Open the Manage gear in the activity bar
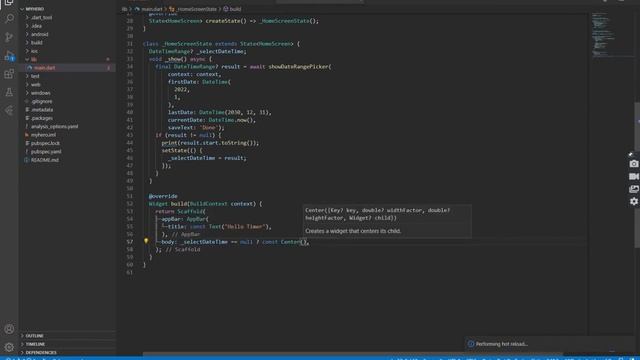Viewport: 640px width, 360px height. pos(9,347)
